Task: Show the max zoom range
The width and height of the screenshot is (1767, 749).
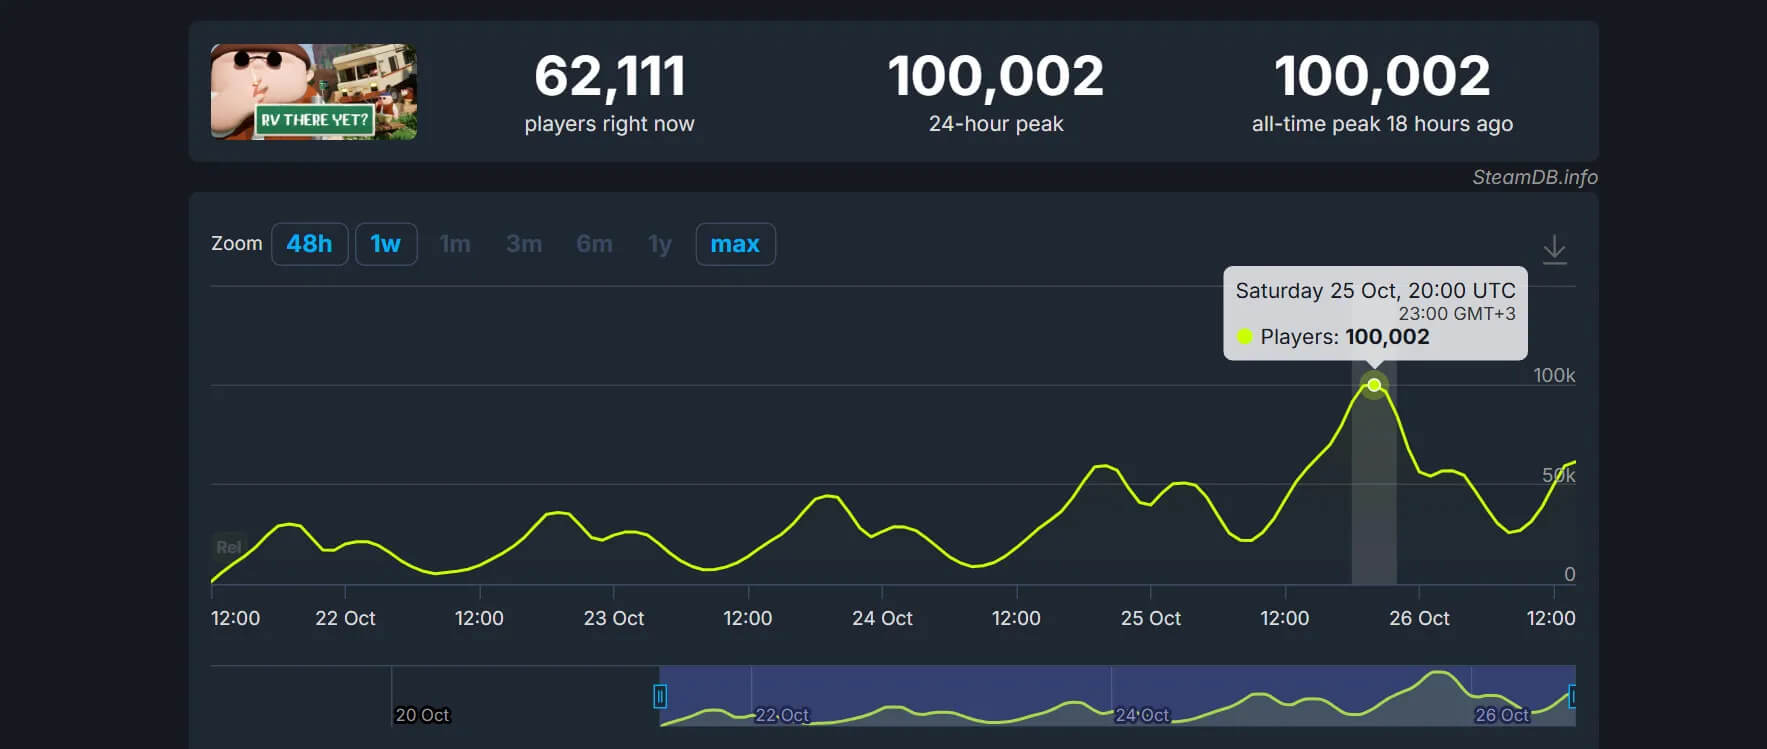Action: pyautogui.click(x=735, y=244)
